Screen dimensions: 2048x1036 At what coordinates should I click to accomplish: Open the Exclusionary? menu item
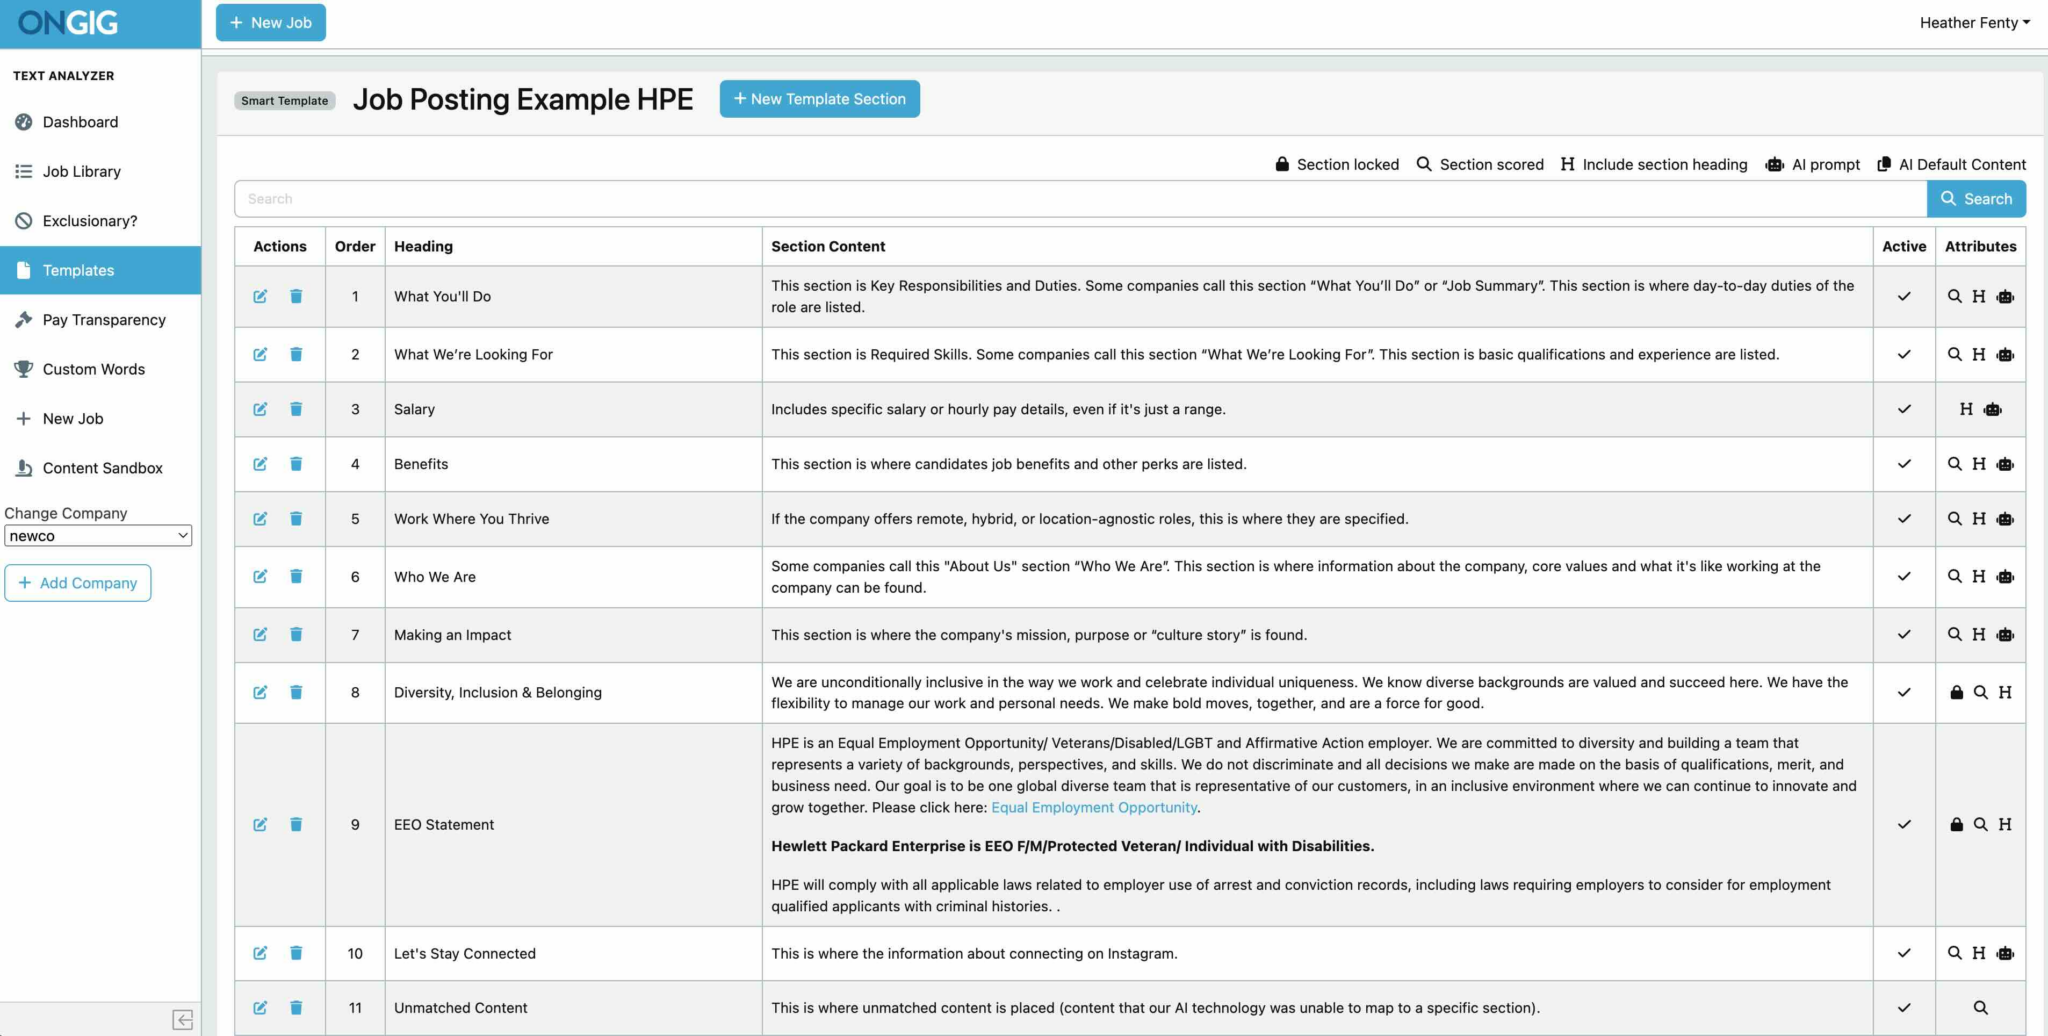pos(89,220)
